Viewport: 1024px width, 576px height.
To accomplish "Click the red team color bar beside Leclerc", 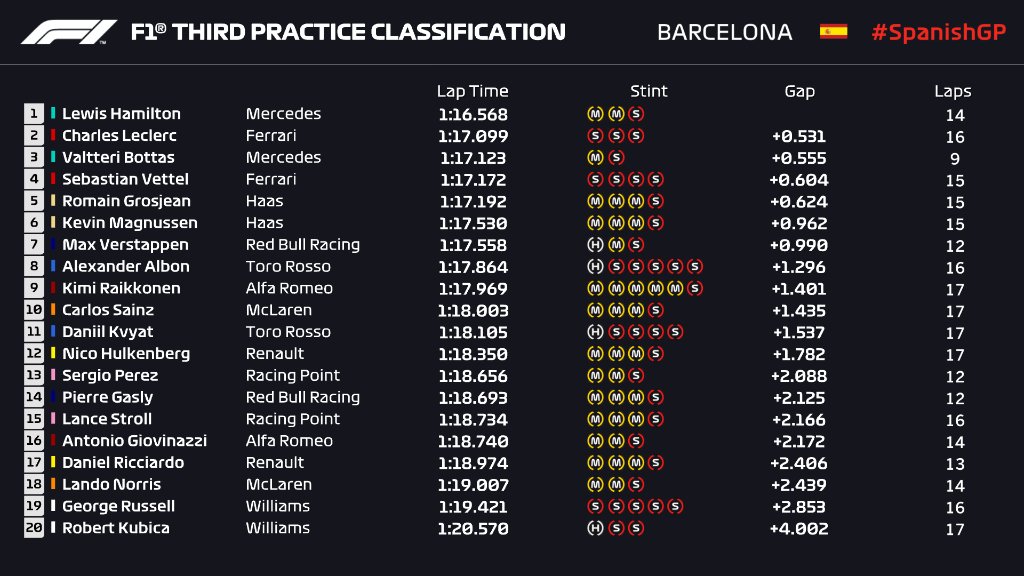I will pyautogui.click(x=53, y=136).
